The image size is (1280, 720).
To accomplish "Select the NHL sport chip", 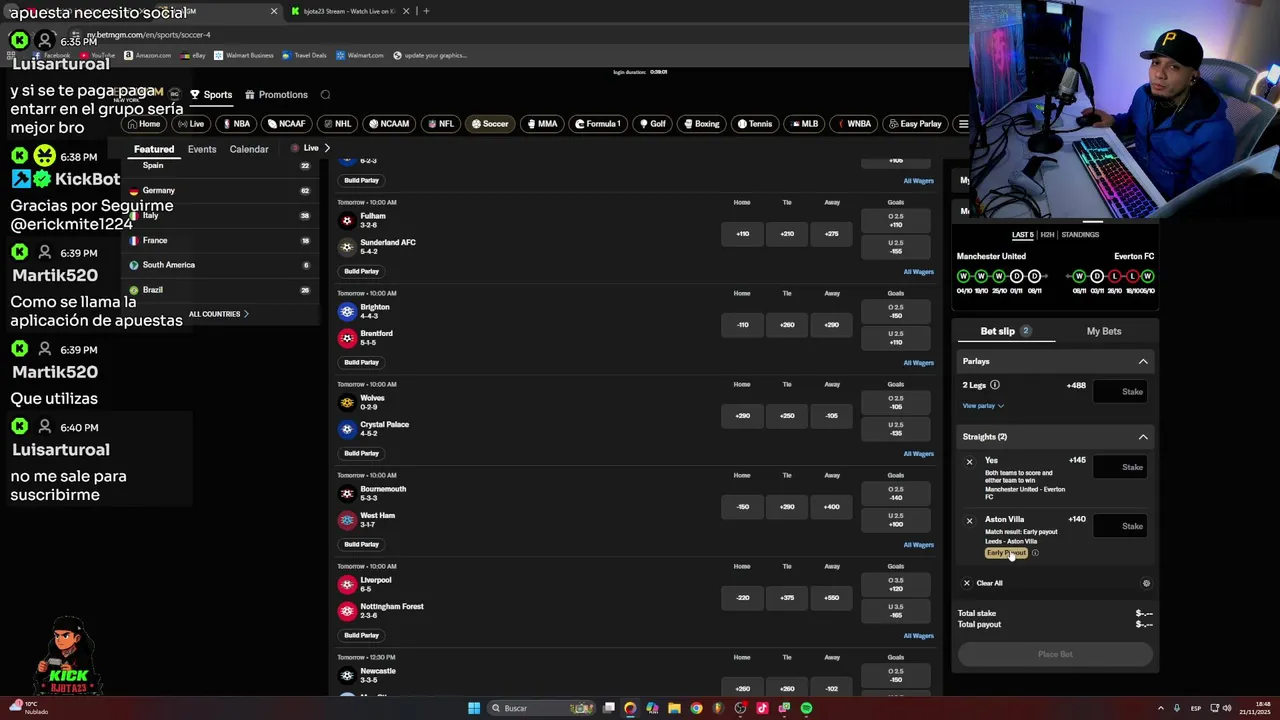I will 337,124.
